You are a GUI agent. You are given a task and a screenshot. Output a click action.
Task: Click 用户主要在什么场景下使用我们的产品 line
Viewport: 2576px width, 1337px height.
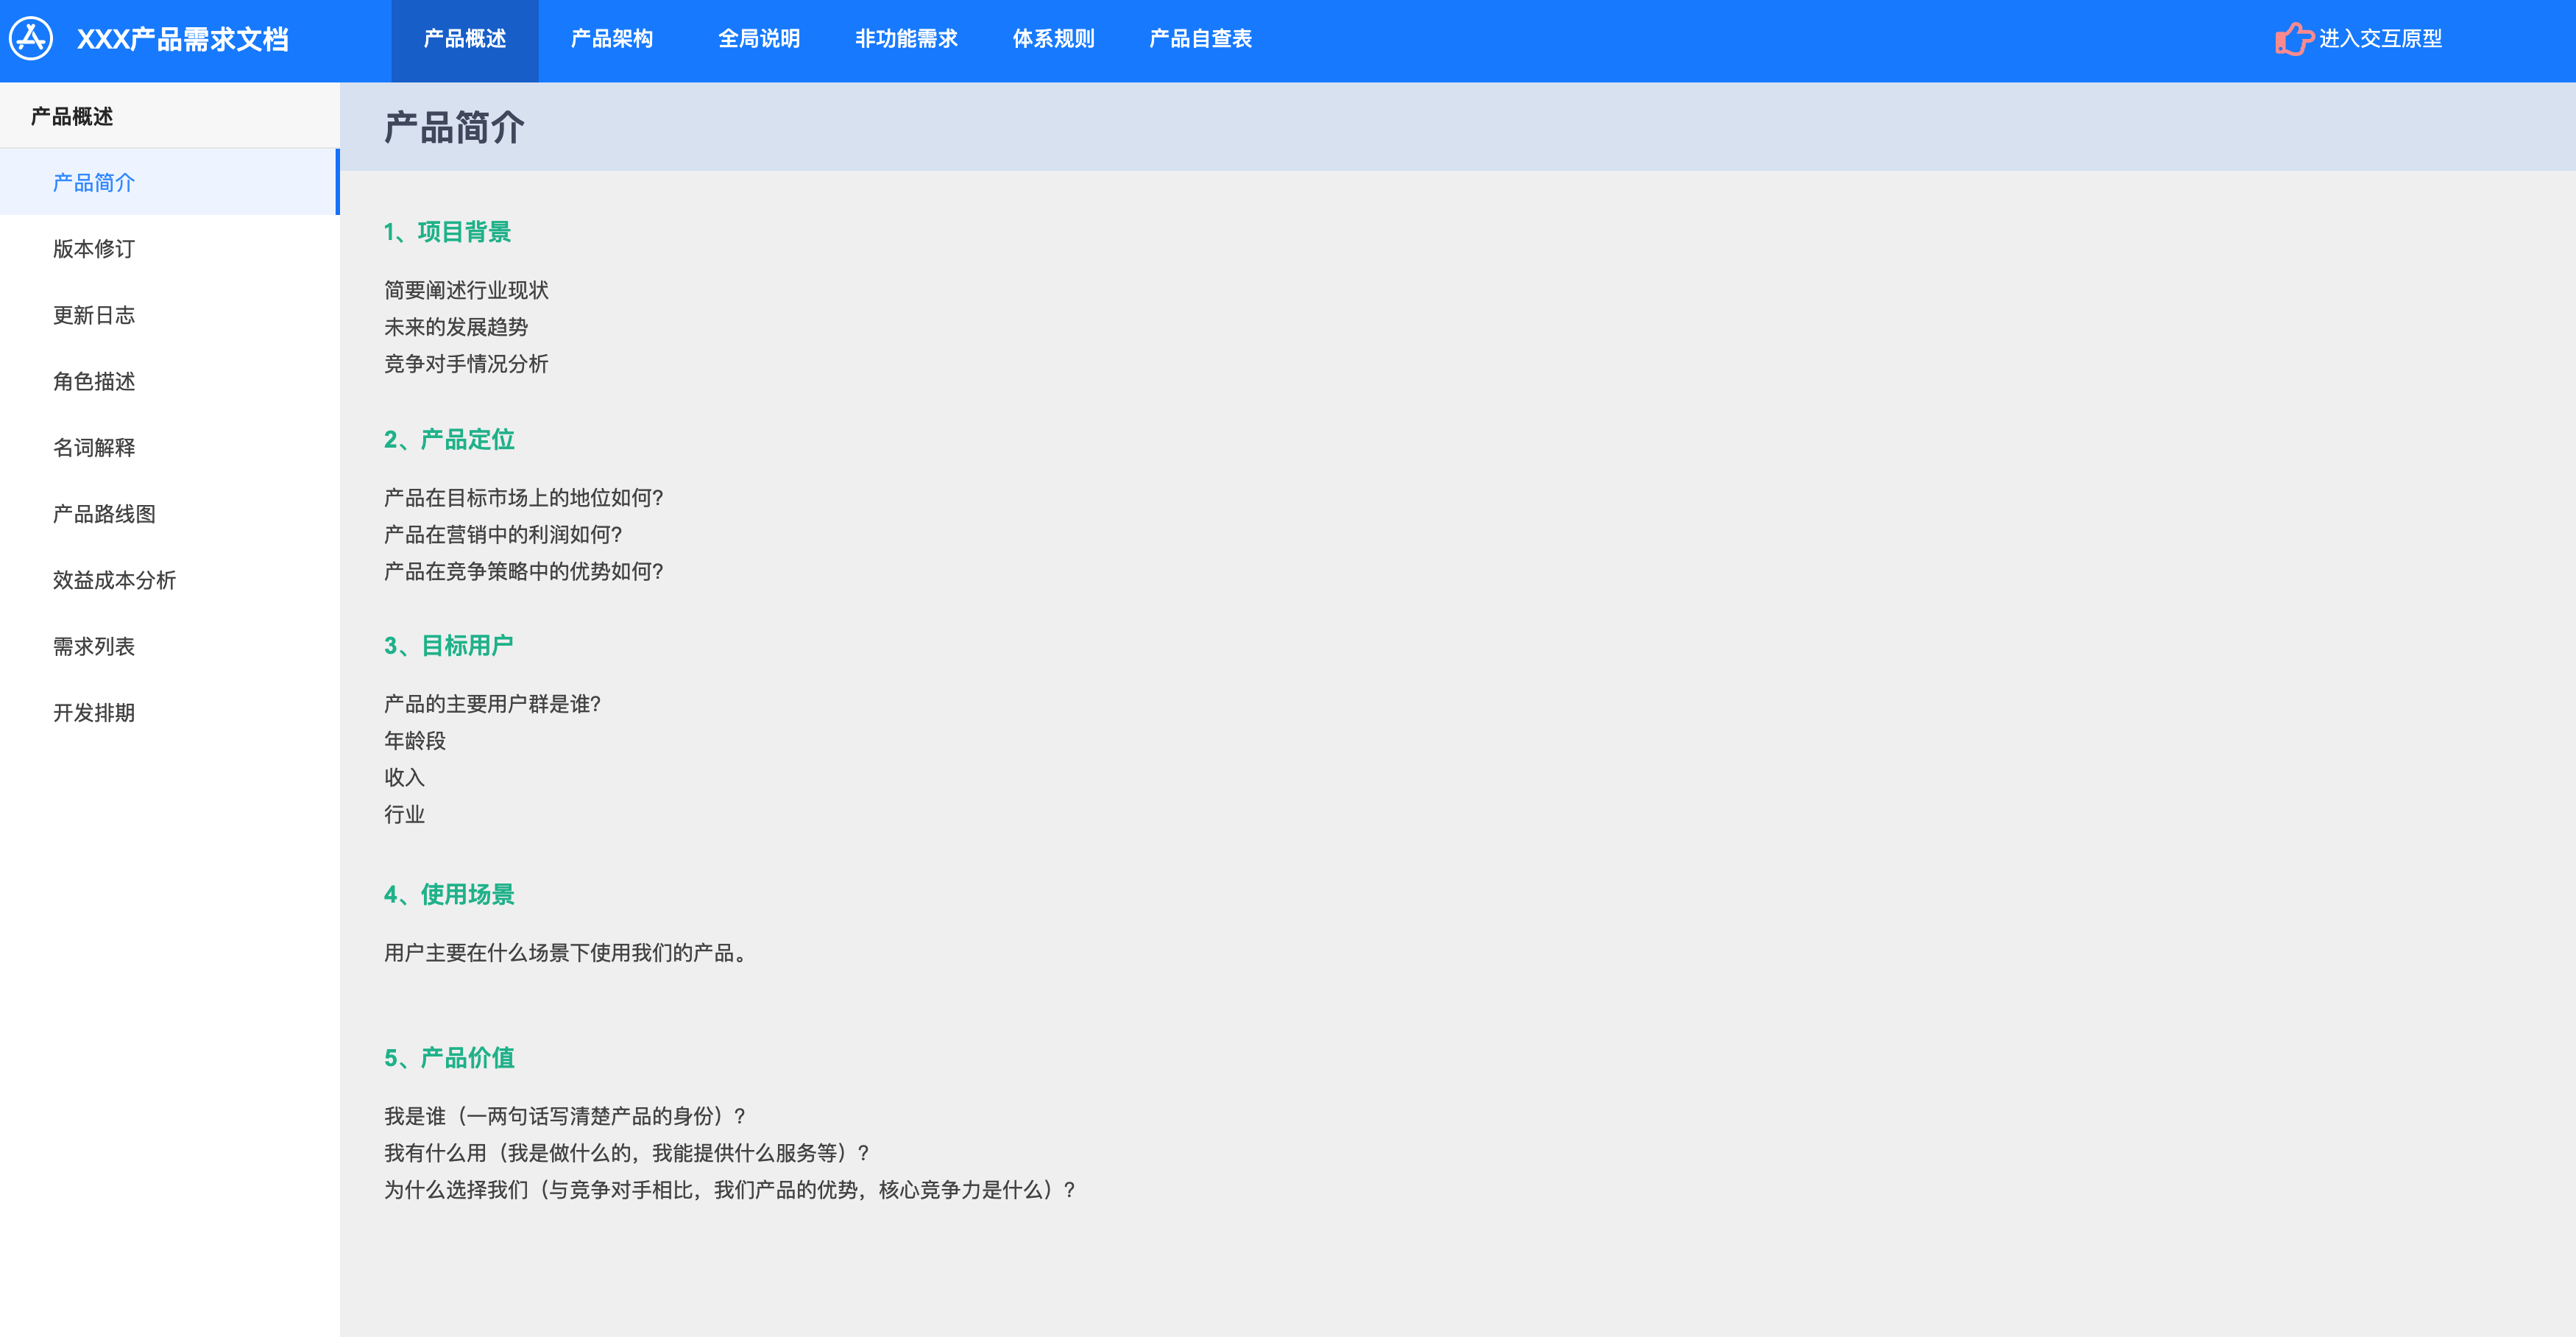566,952
